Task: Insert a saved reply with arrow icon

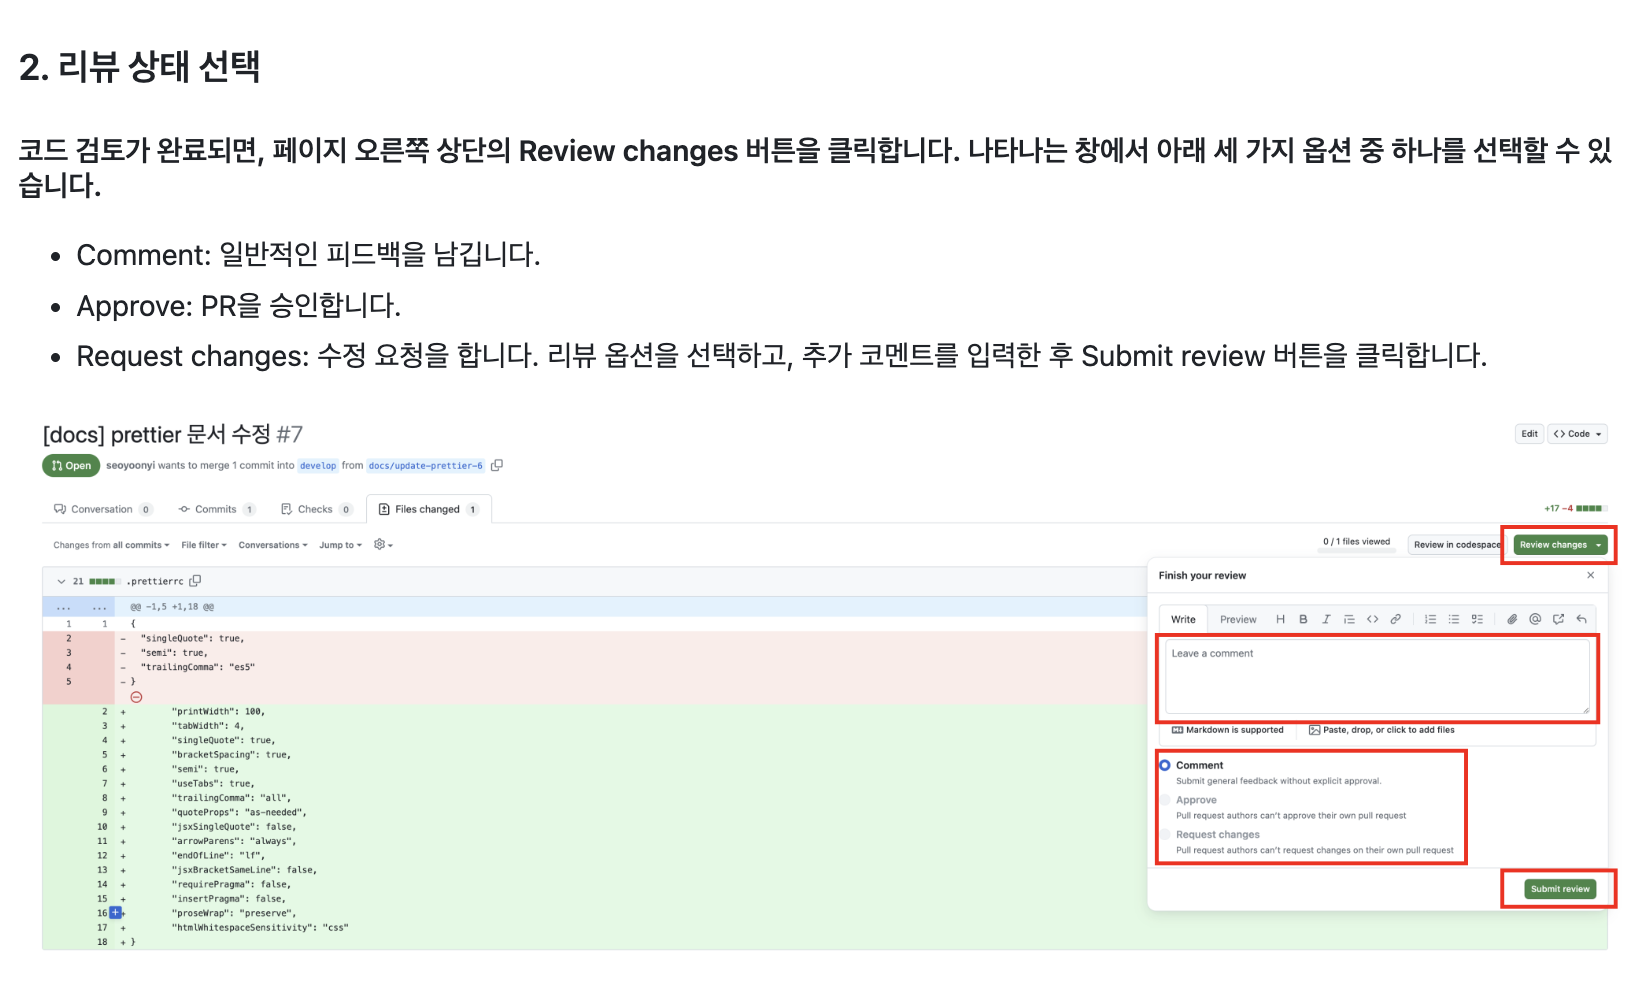Action: pyautogui.click(x=1581, y=620)
